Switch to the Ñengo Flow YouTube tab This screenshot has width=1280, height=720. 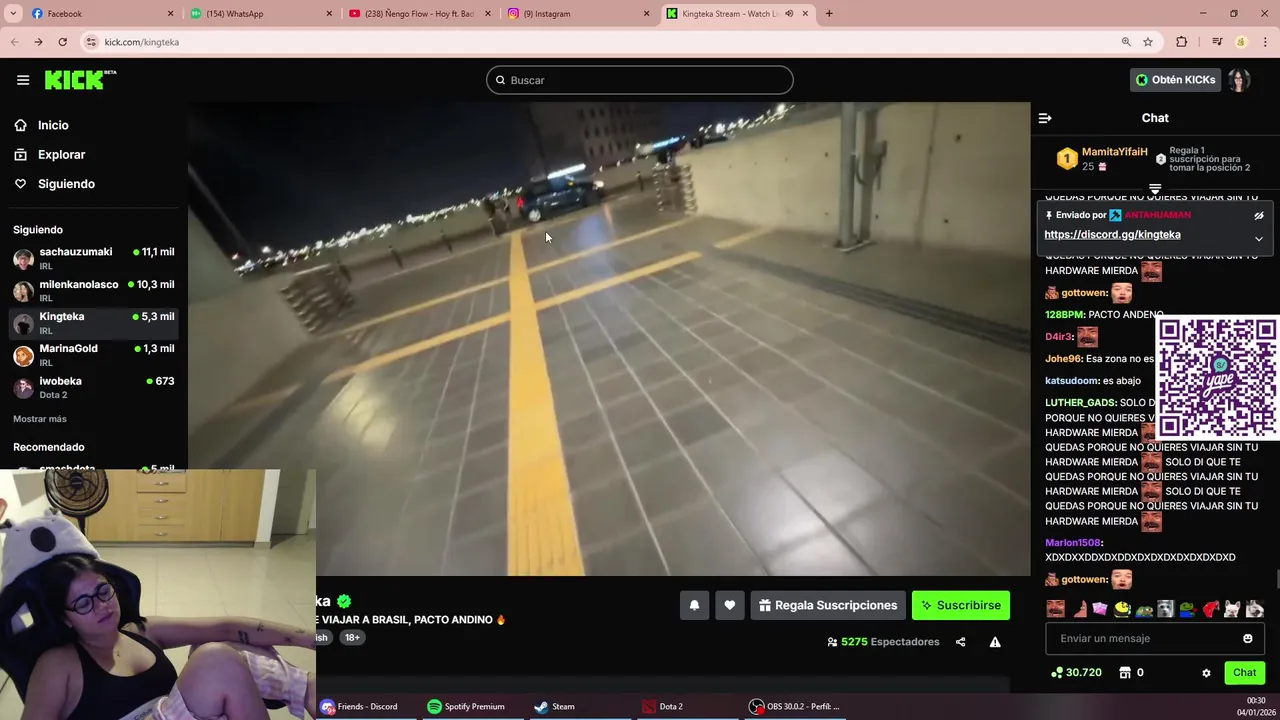coord(419,14)
